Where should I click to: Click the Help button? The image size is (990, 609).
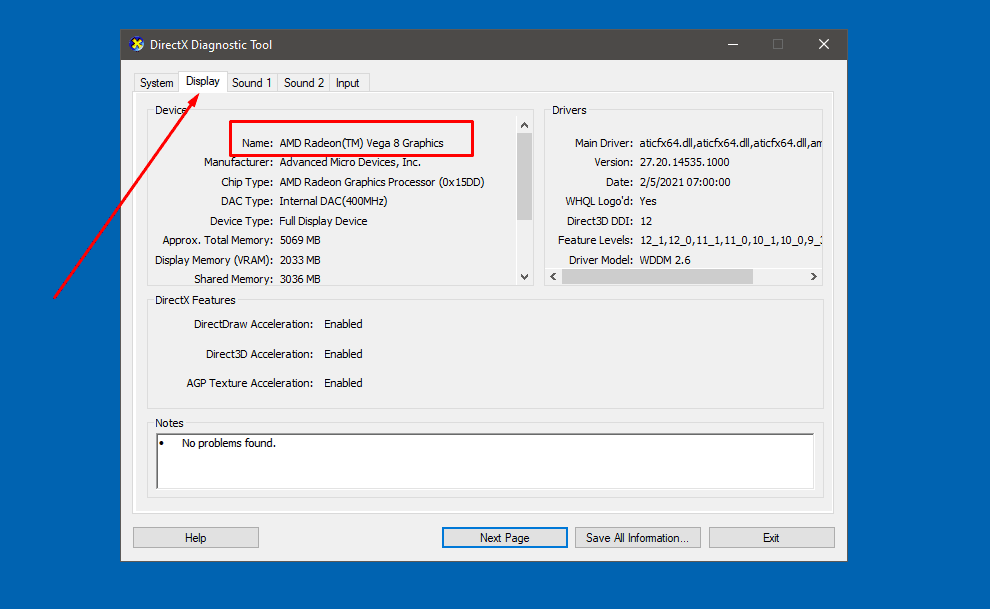tap(196, 538)
